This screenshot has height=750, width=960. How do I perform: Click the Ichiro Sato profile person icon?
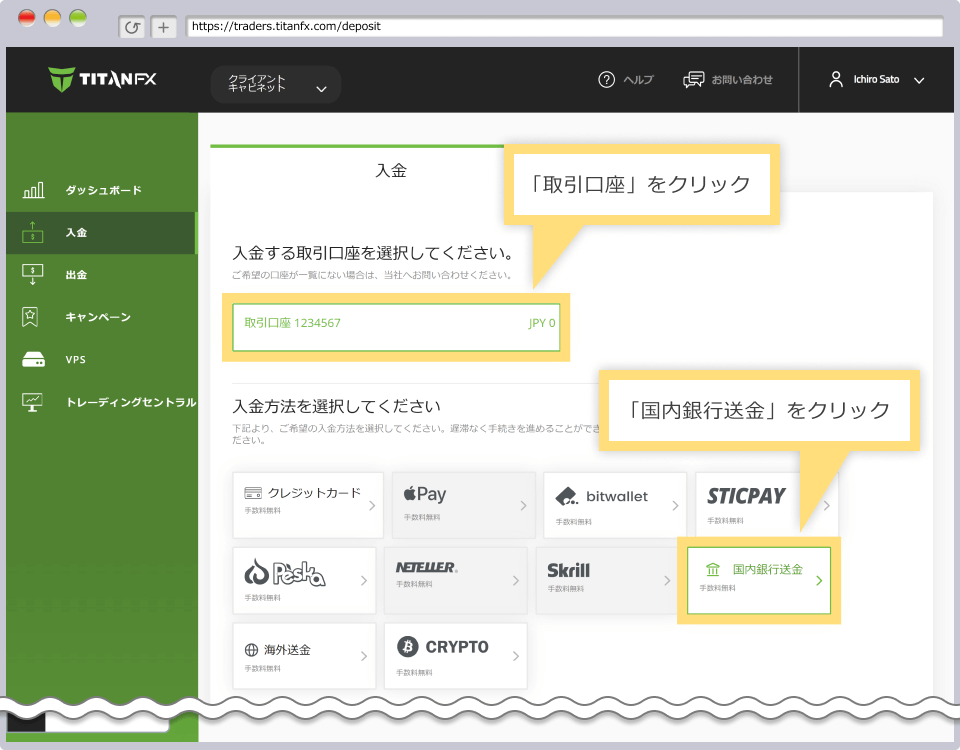[x=836, y=79]
